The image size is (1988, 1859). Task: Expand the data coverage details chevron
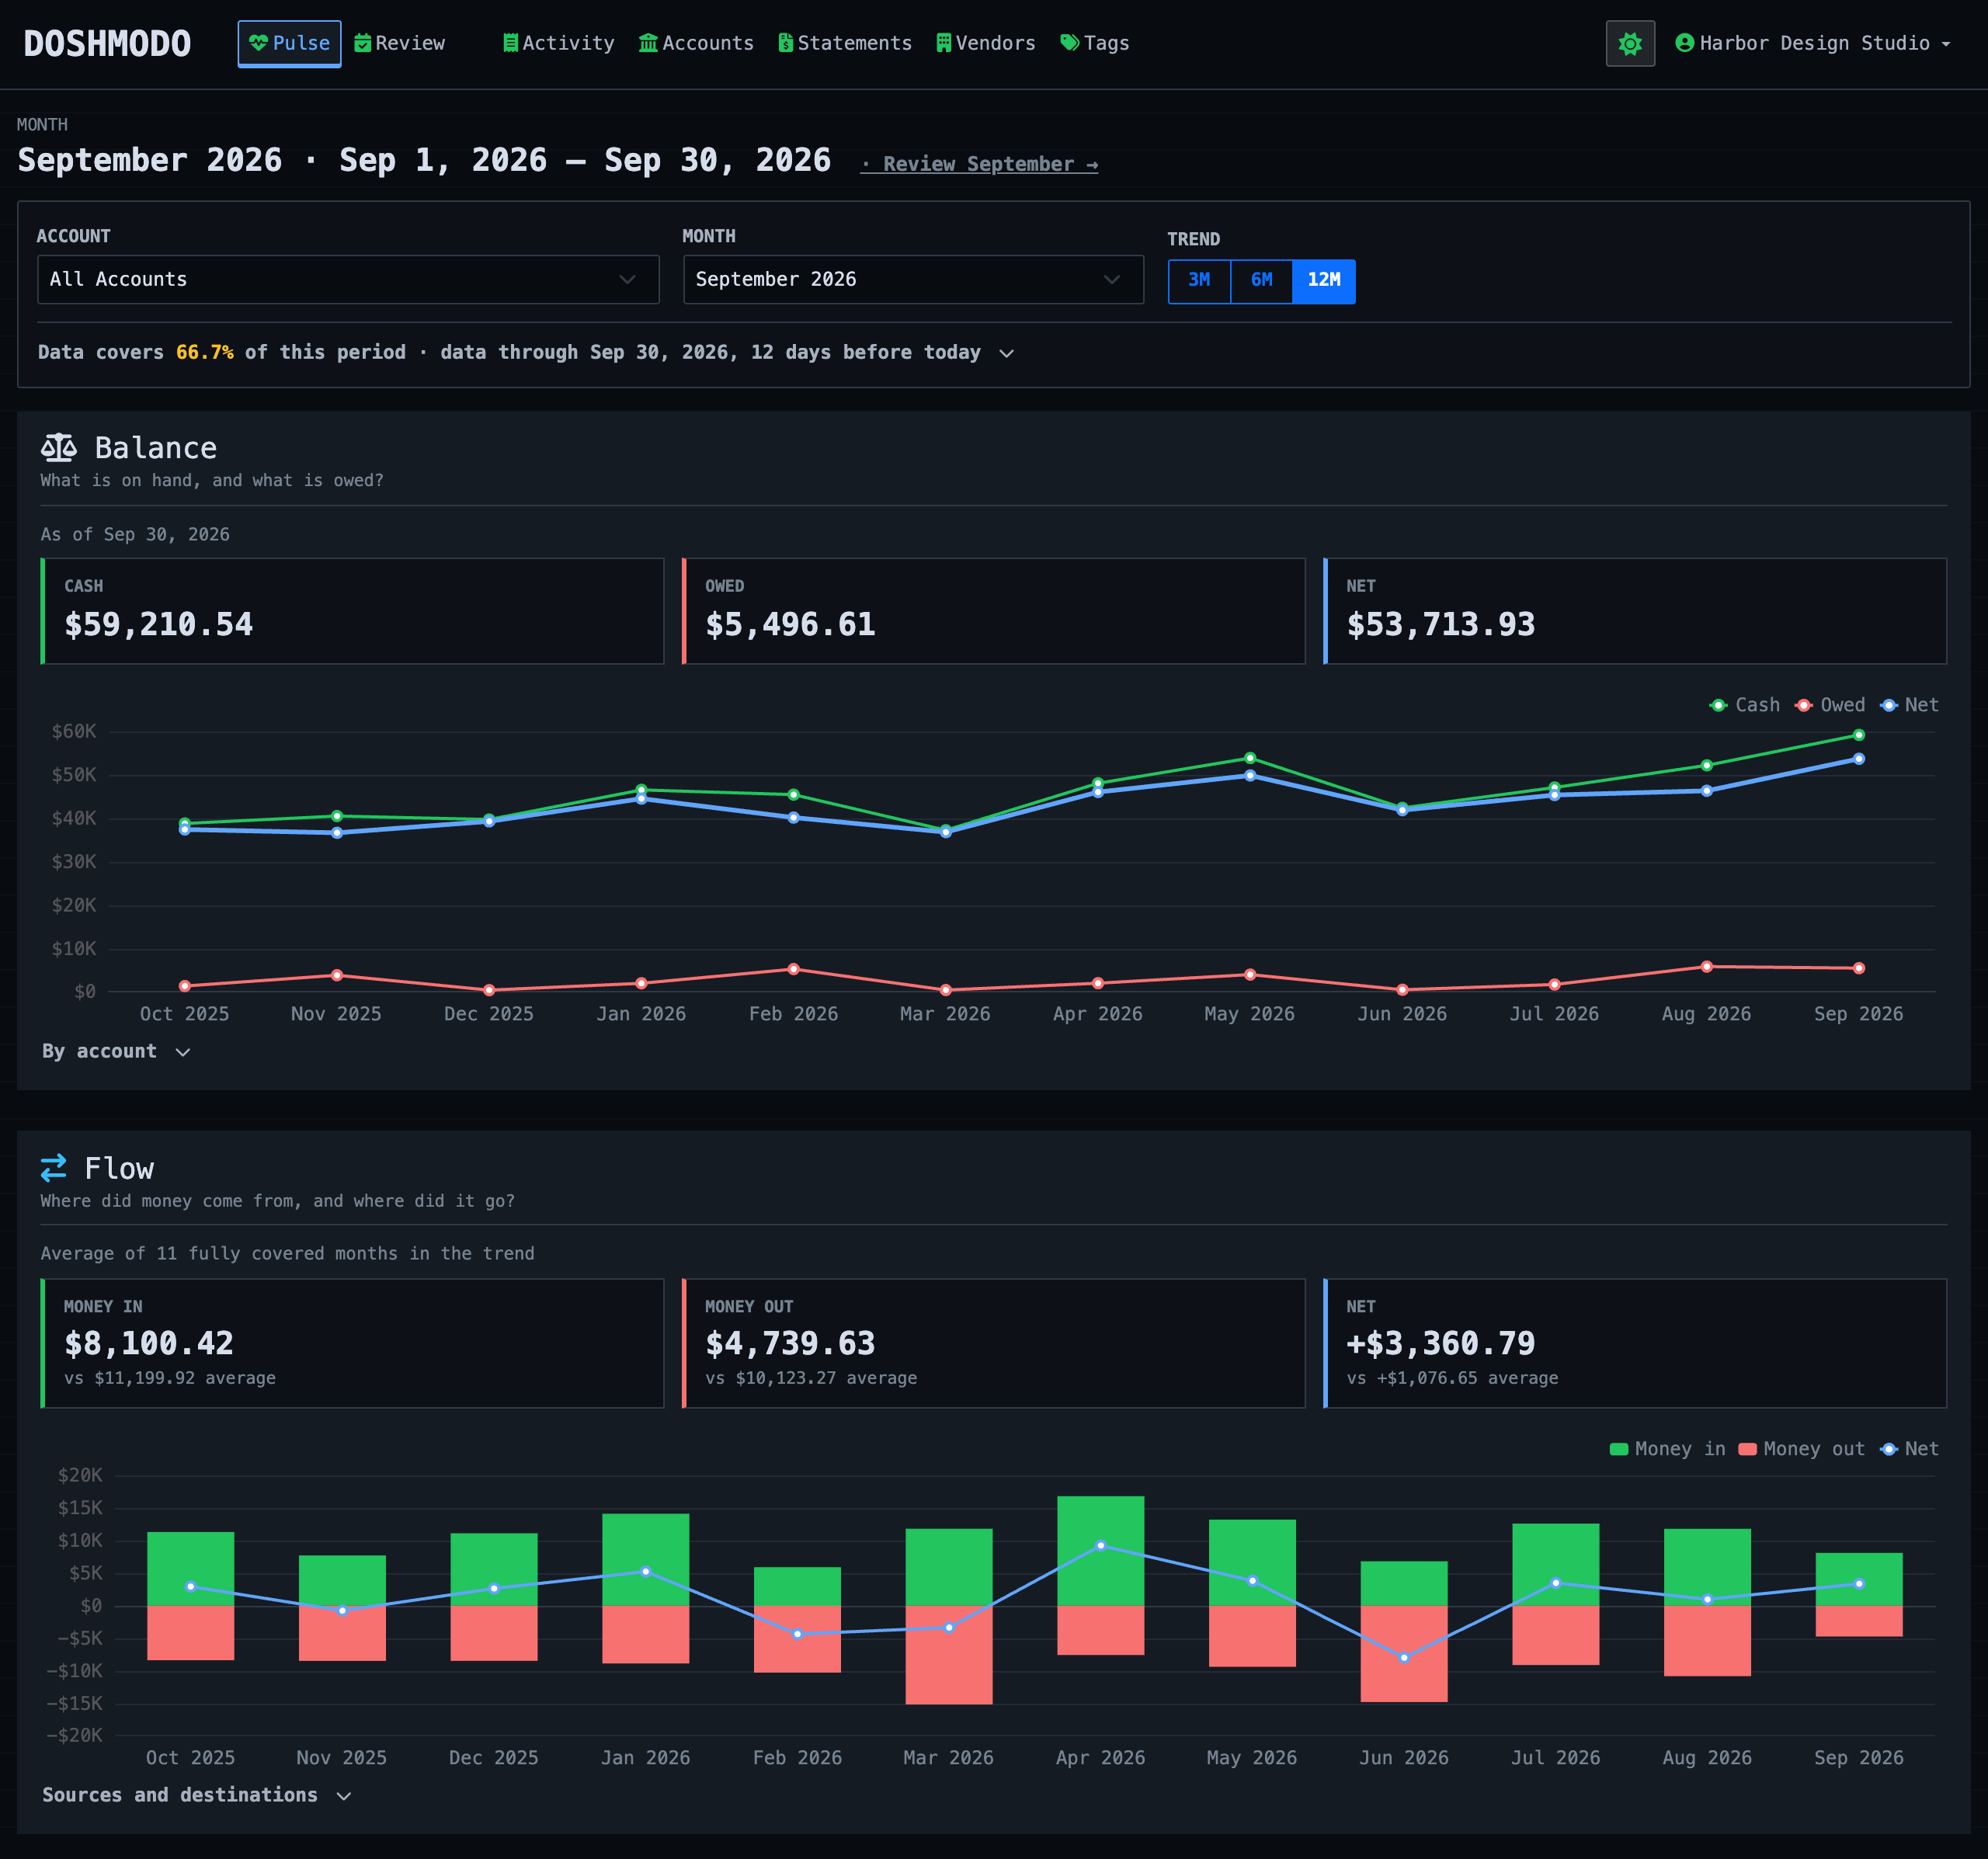coord(1007,353)
